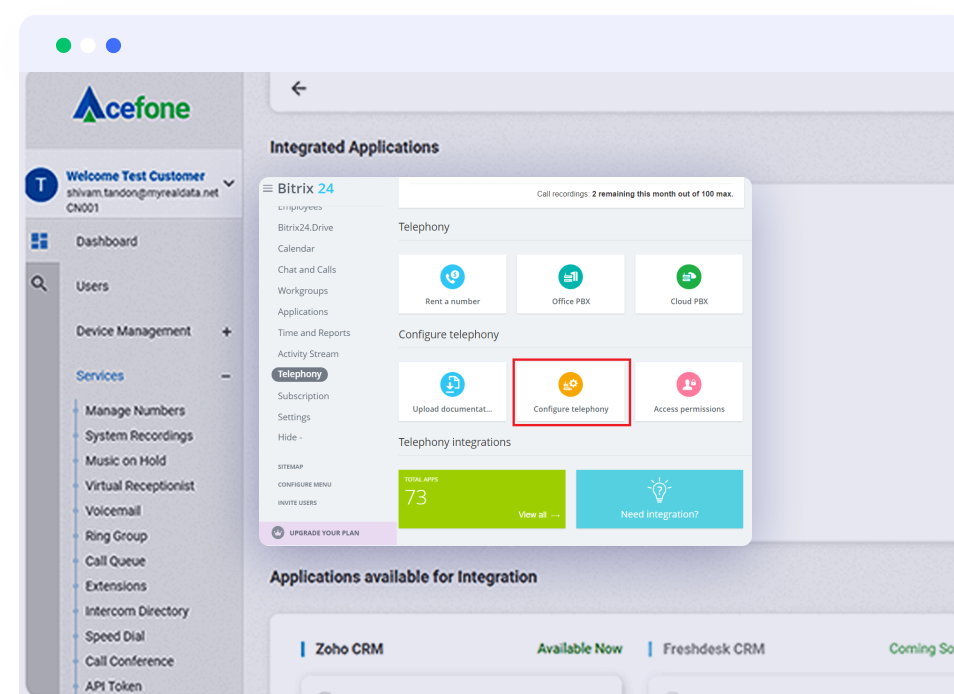The height and width of the screenshot is (694, 954).
Task: Click the Cloud PBX icon
Action: (689, 277)
